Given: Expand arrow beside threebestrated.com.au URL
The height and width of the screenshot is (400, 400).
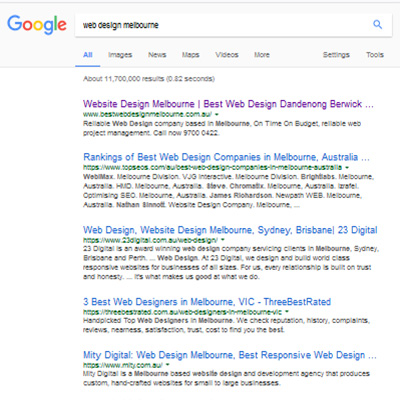Looking at the screenshot, I should coord(287,312).
